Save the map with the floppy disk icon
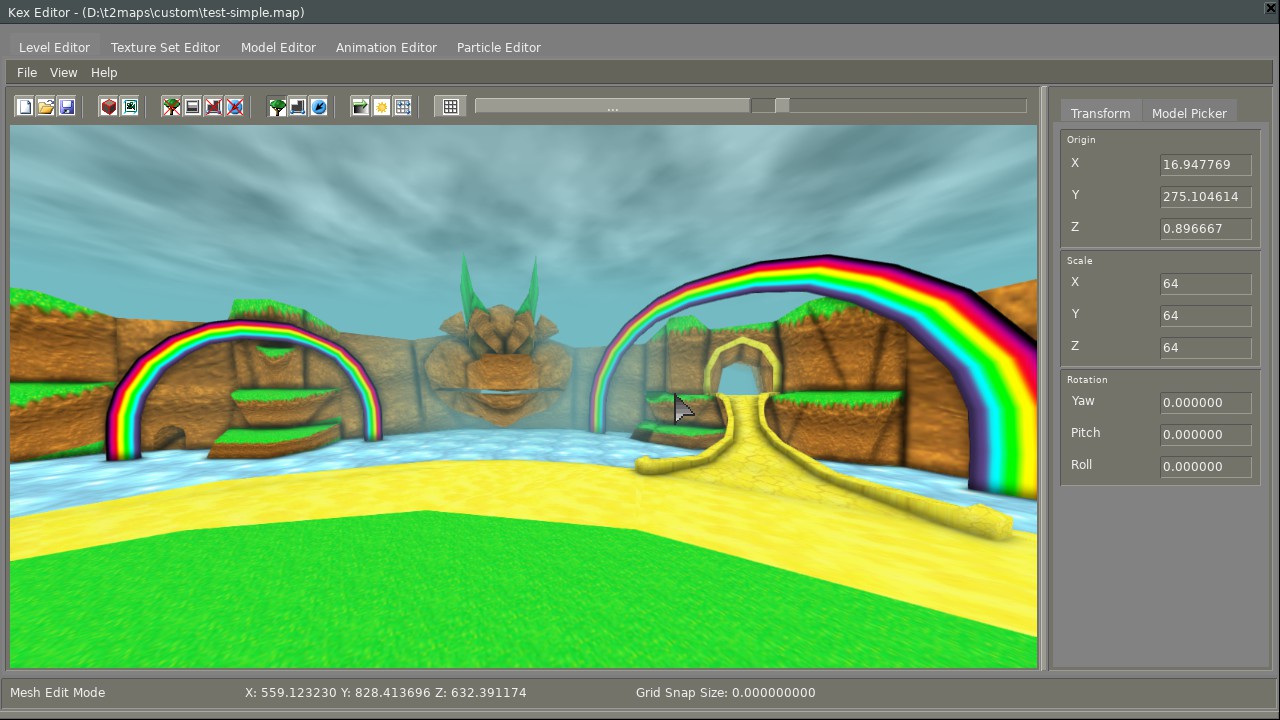The image size is (1280, 720). (67, 107)
